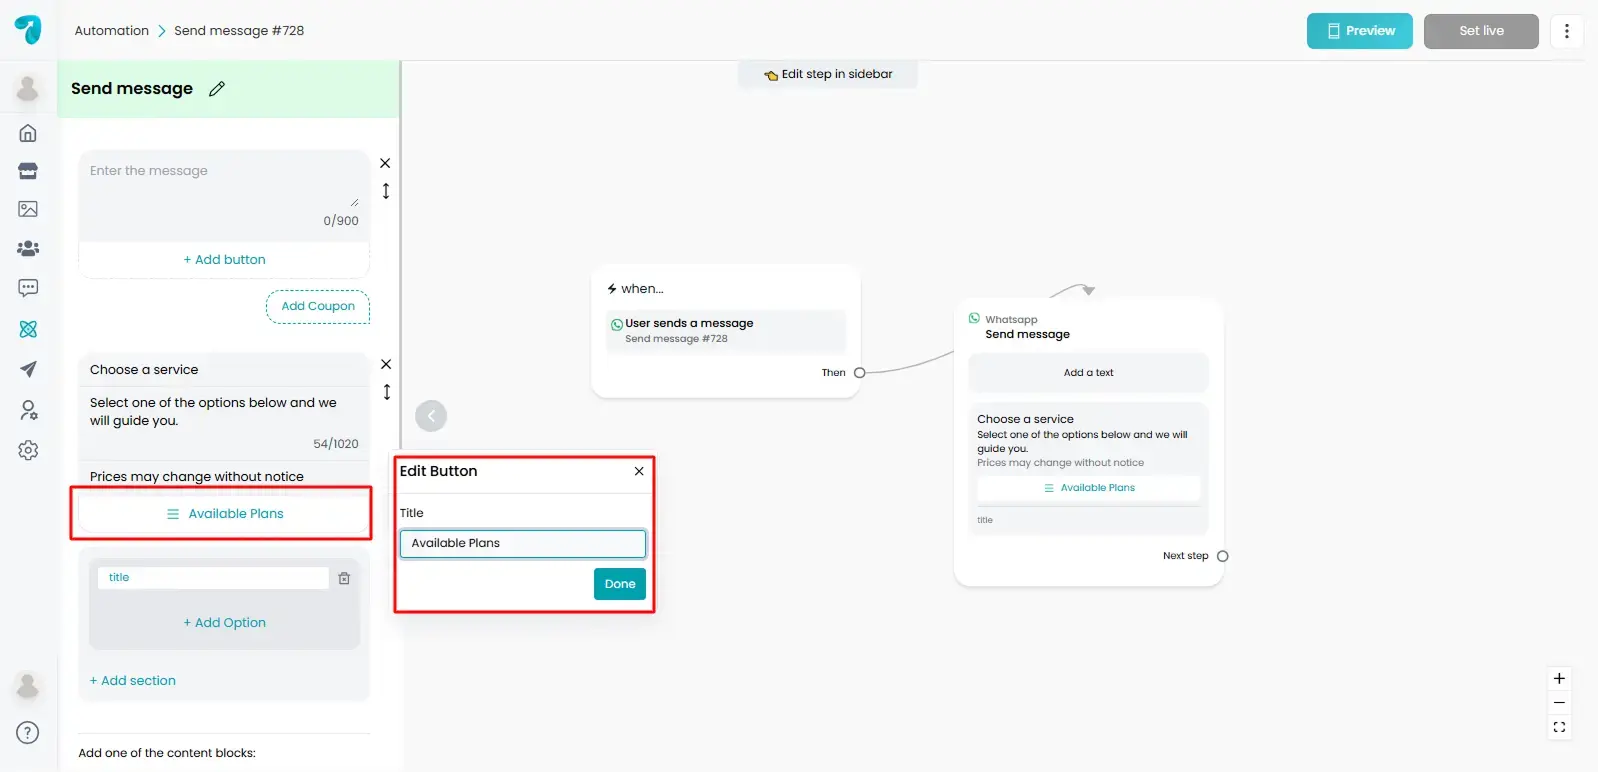The width and height of the screenshot is (1598, 772).
Task: Click the Set live button
Action: click(x=1480, y=31)
